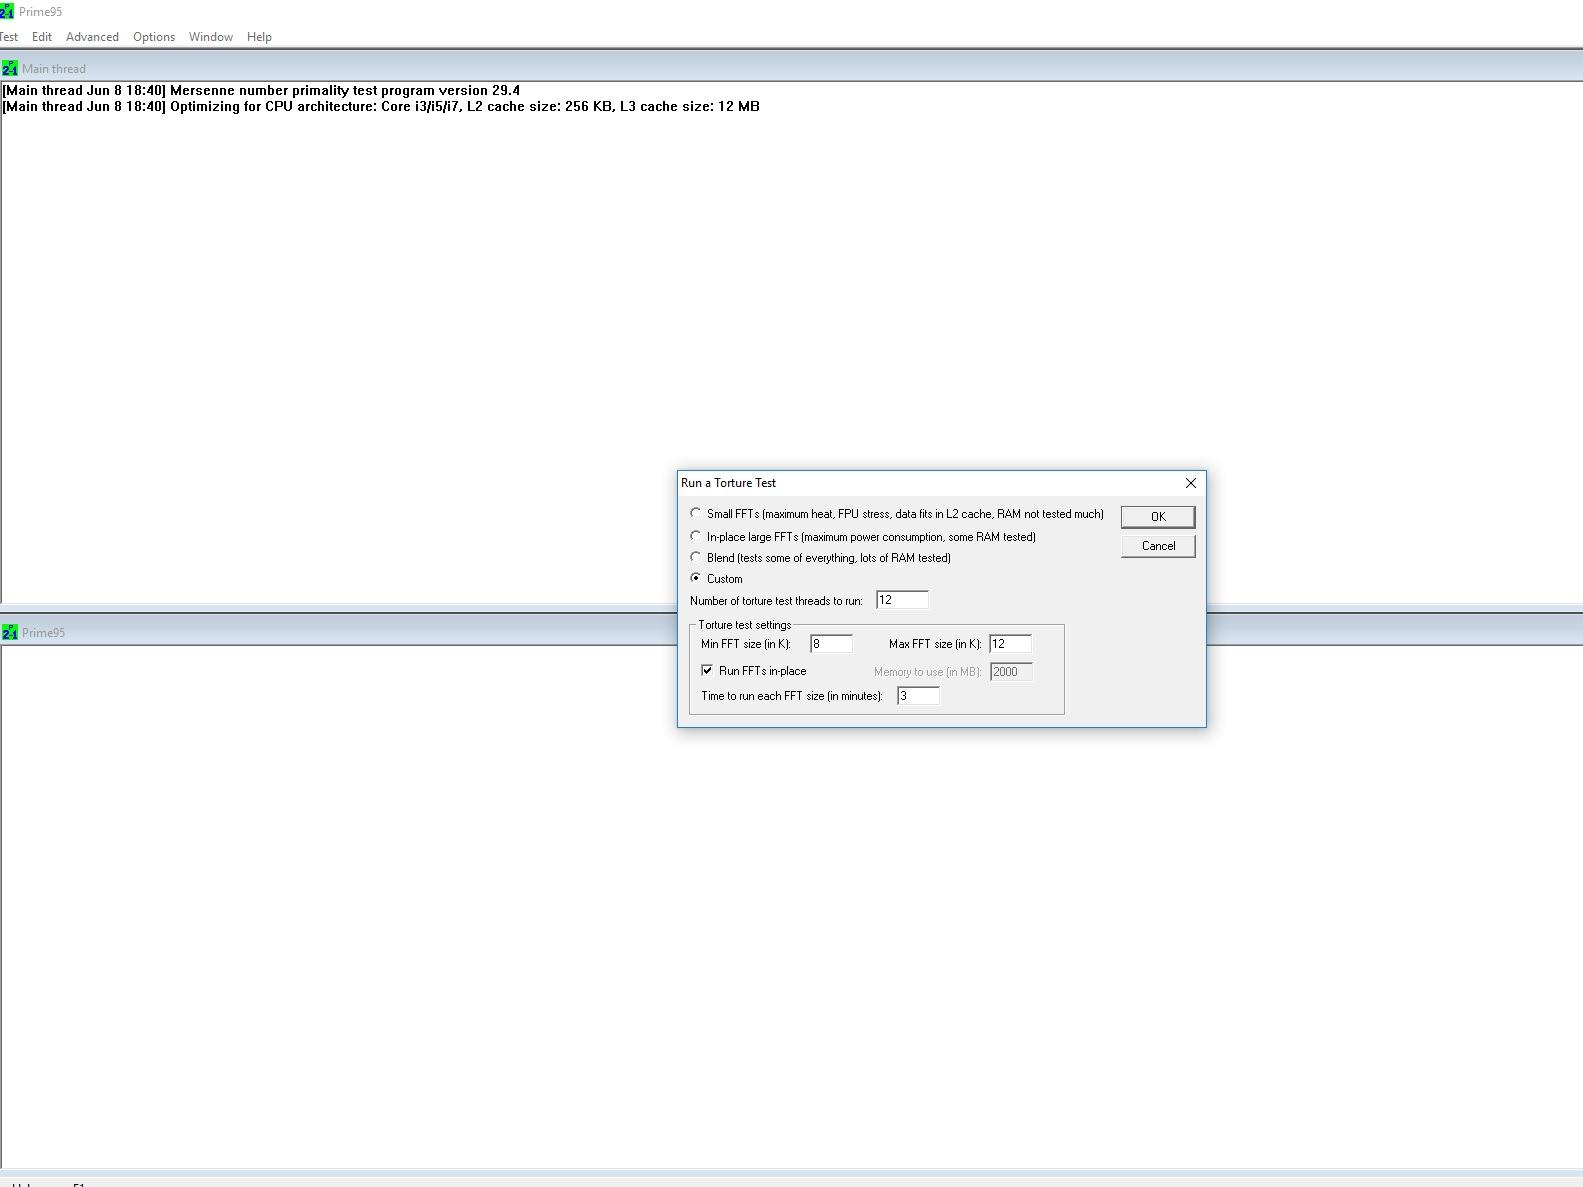Click the Optimizing for CPU architecture log line
Screen dimensions: 1583x1187
point(381,106)
